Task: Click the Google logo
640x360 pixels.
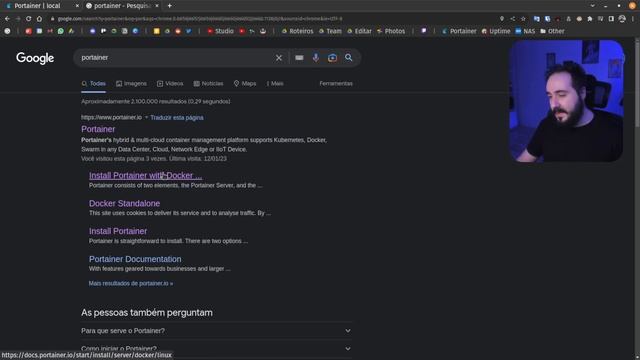Action: (x=35, y=58)
